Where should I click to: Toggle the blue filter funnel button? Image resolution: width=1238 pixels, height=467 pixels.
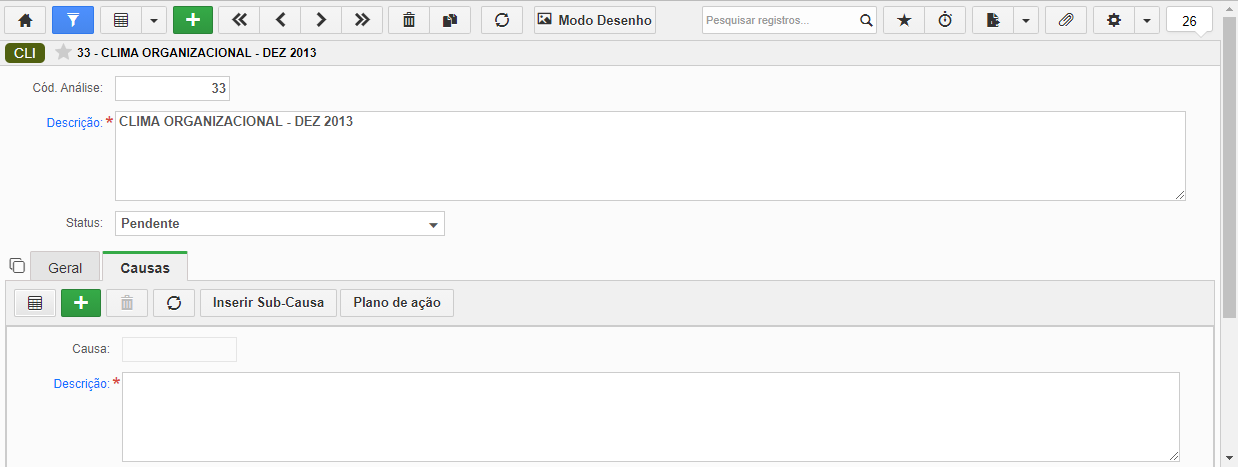[73, 20]
